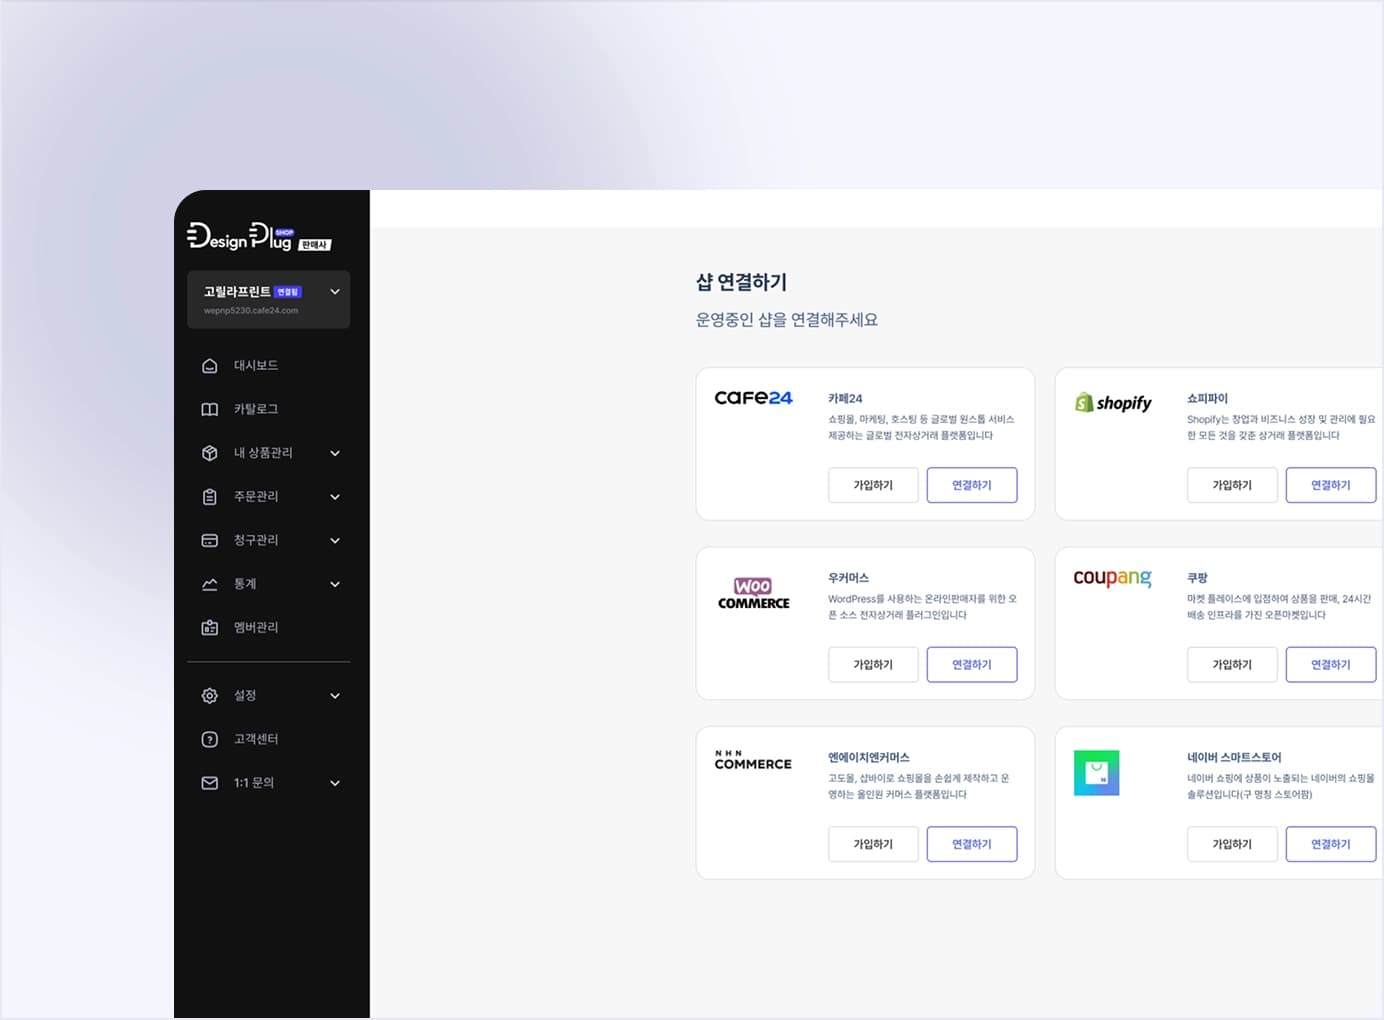Open the 고릴라프린트 shop selector dropdown
Viewport: 1384px width, 1020px height.
pos(334,292)
